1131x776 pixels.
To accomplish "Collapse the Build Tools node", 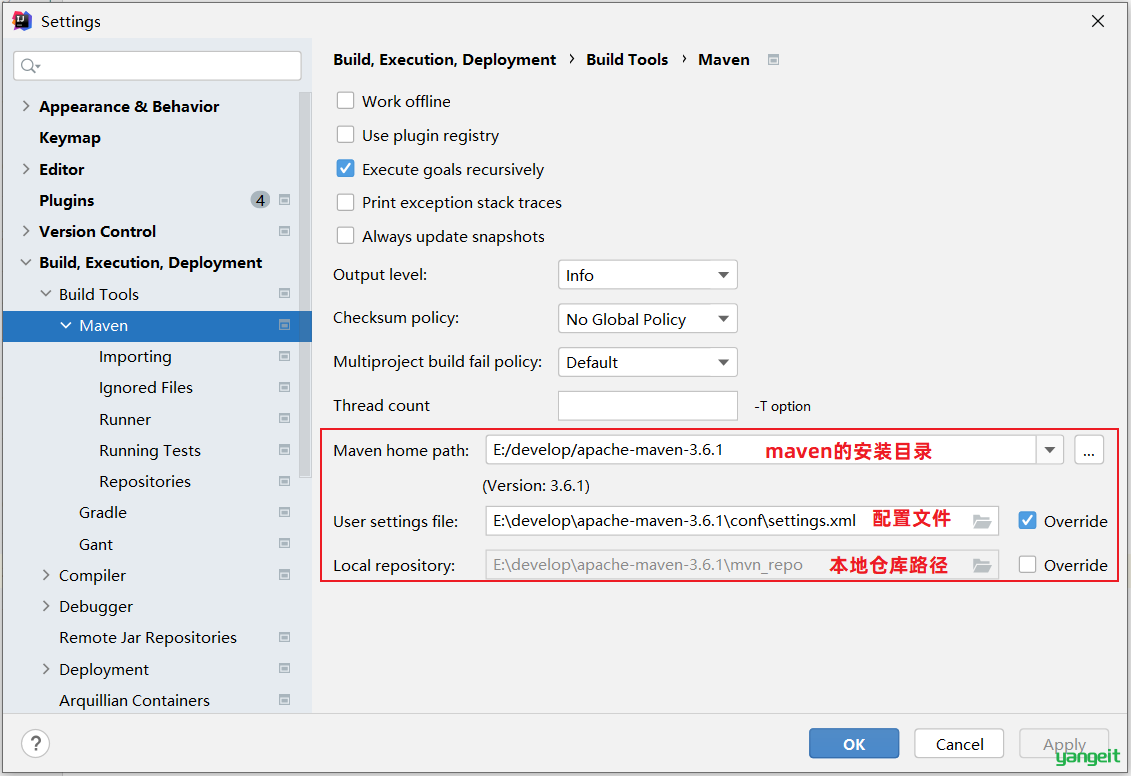I will [x=45, y=294].
